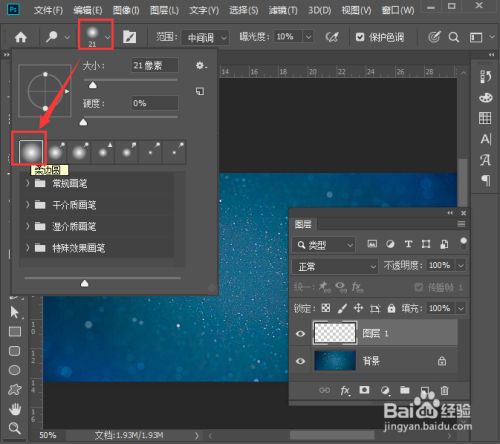
Task: Switch to the 图层 panel tab
Action: click(303, 224)
